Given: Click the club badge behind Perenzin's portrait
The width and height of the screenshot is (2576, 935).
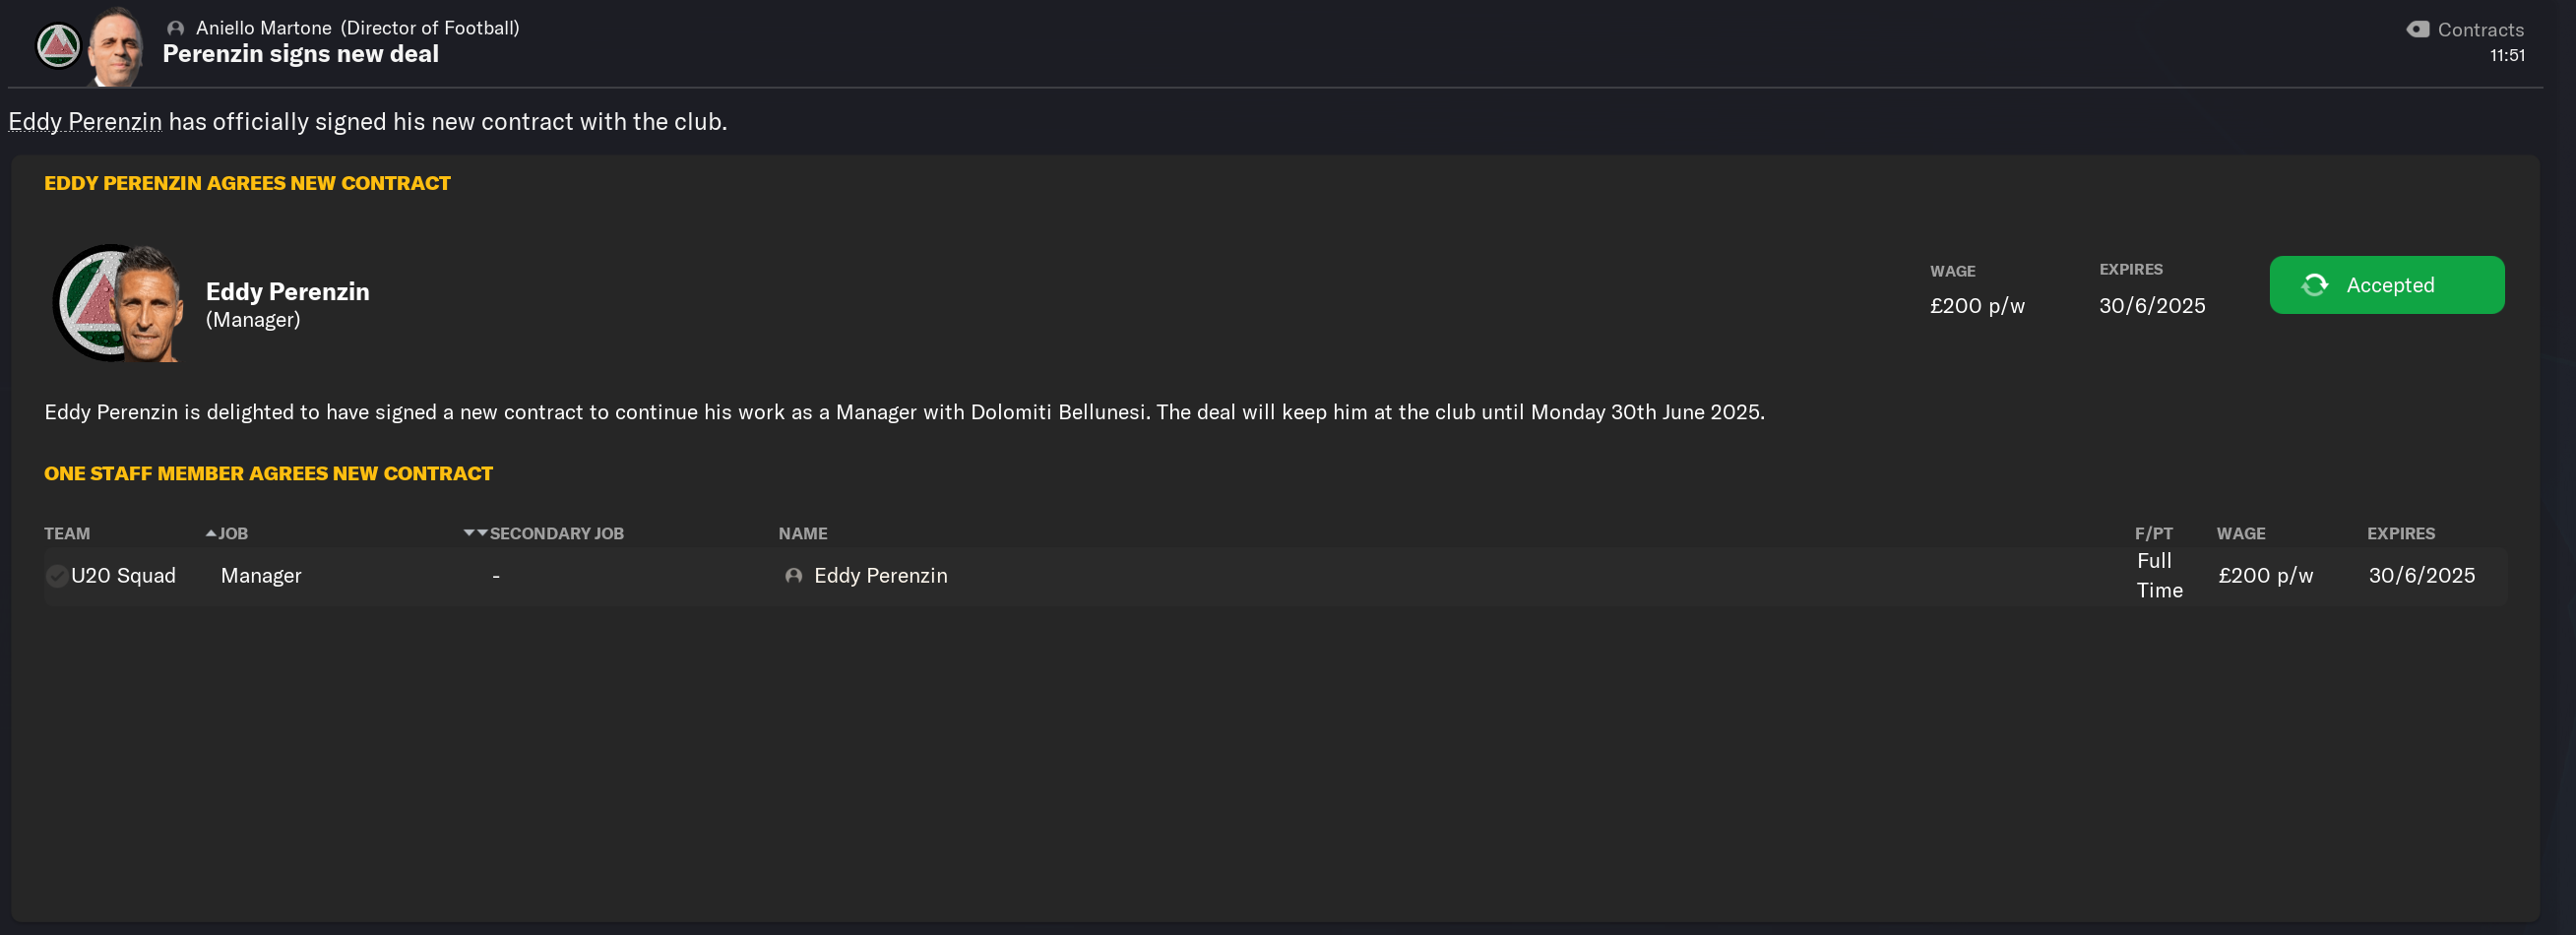Looking at the screenshot, I should point(88,301).
